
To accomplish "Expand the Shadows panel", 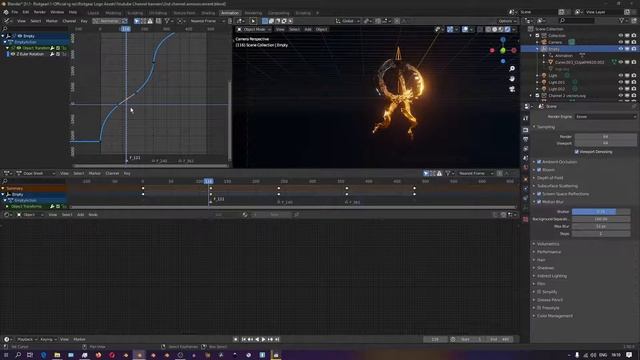I will (545, 268).
